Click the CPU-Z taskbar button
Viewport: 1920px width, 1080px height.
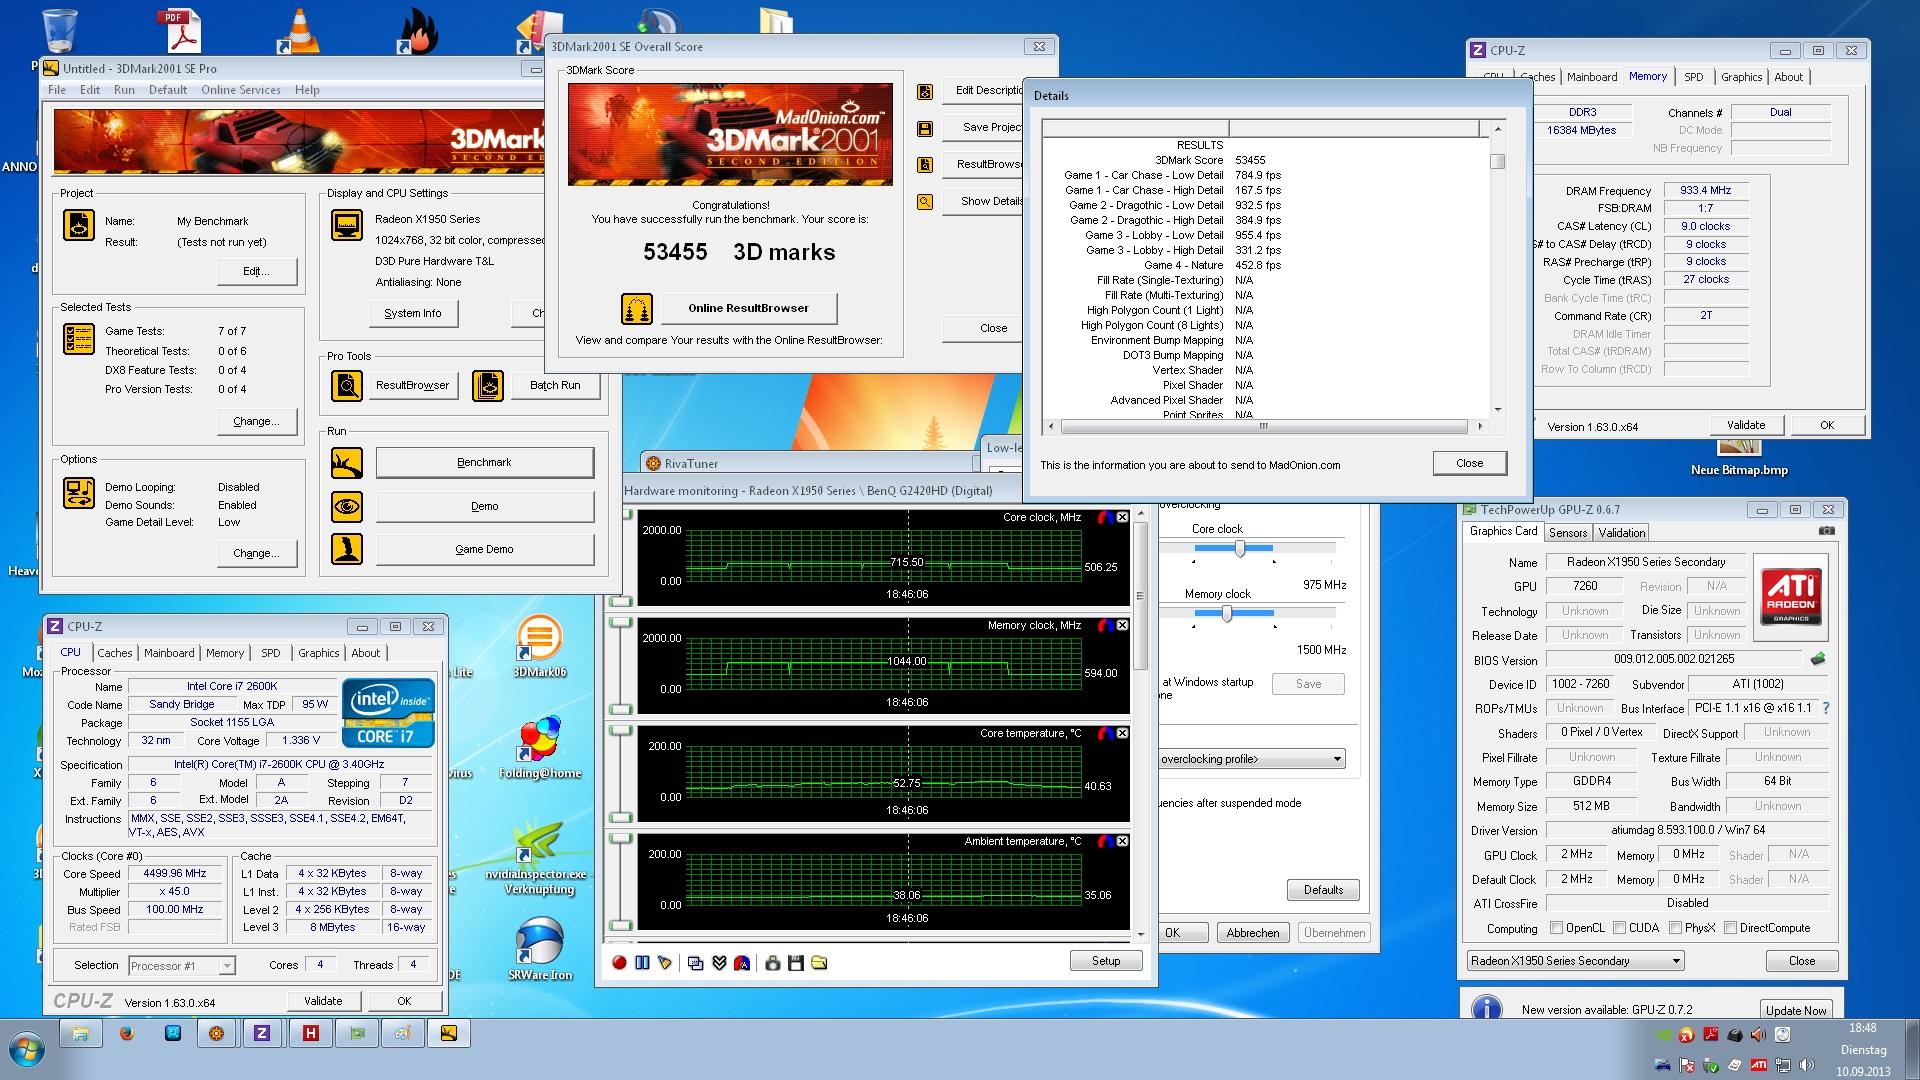262,1034
